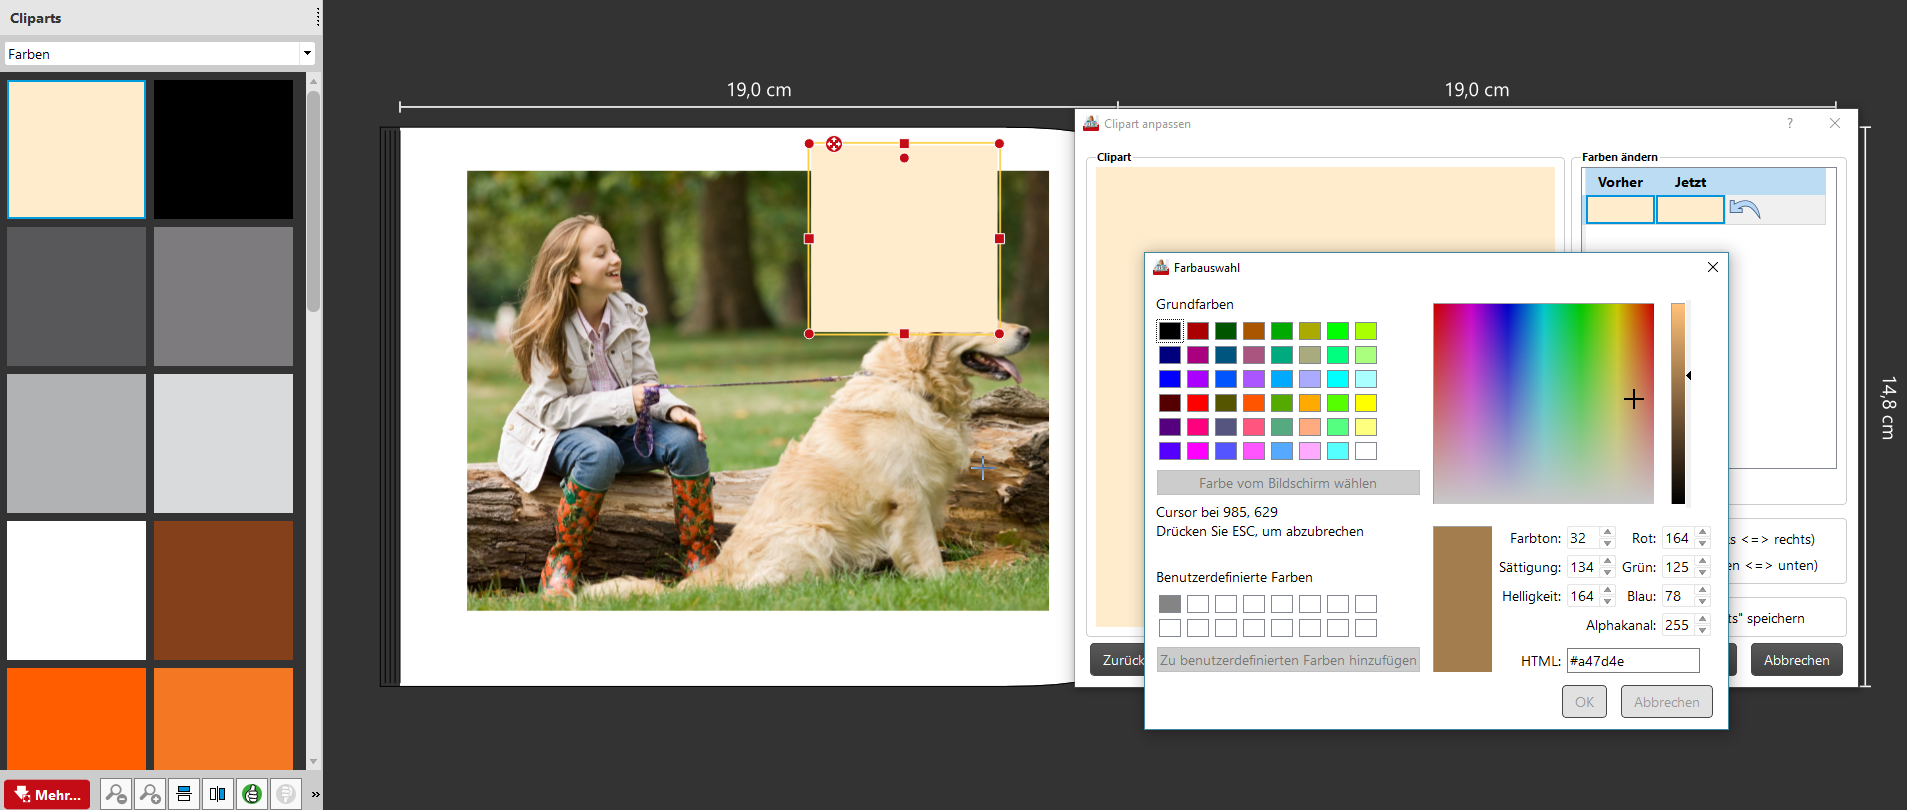
Task: Click the zoom out magnifier icon
Action: tap(117, 794)
